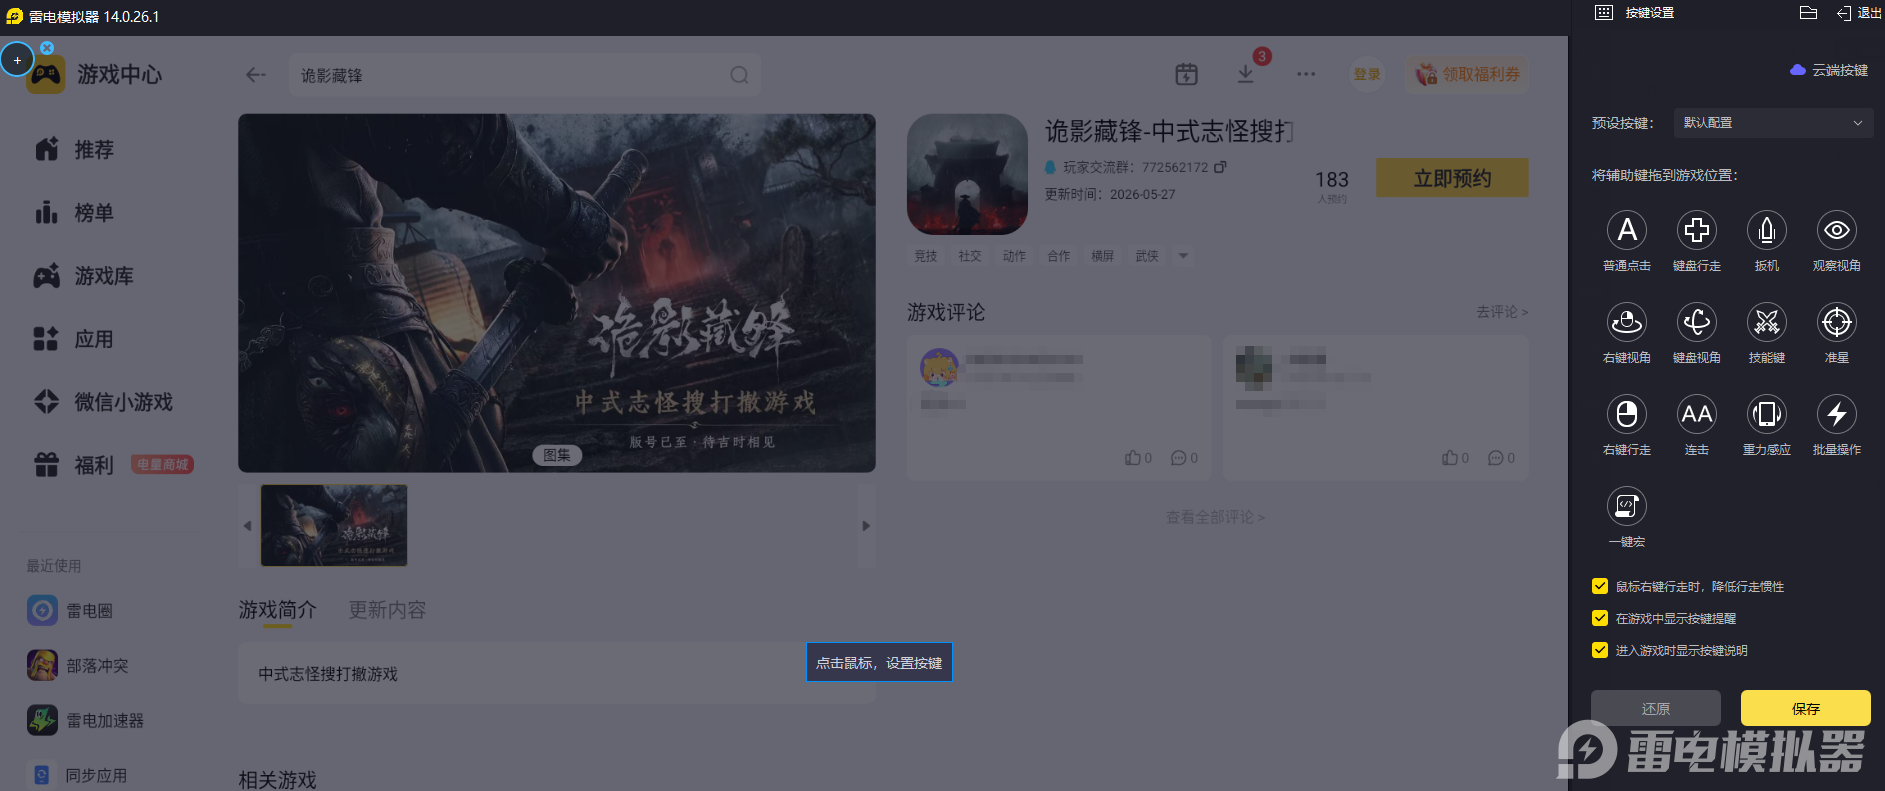Open the keymap folder icon
Viewport: 1885px width, 791px height.
pyautogui.click(x=1808, y=13)
